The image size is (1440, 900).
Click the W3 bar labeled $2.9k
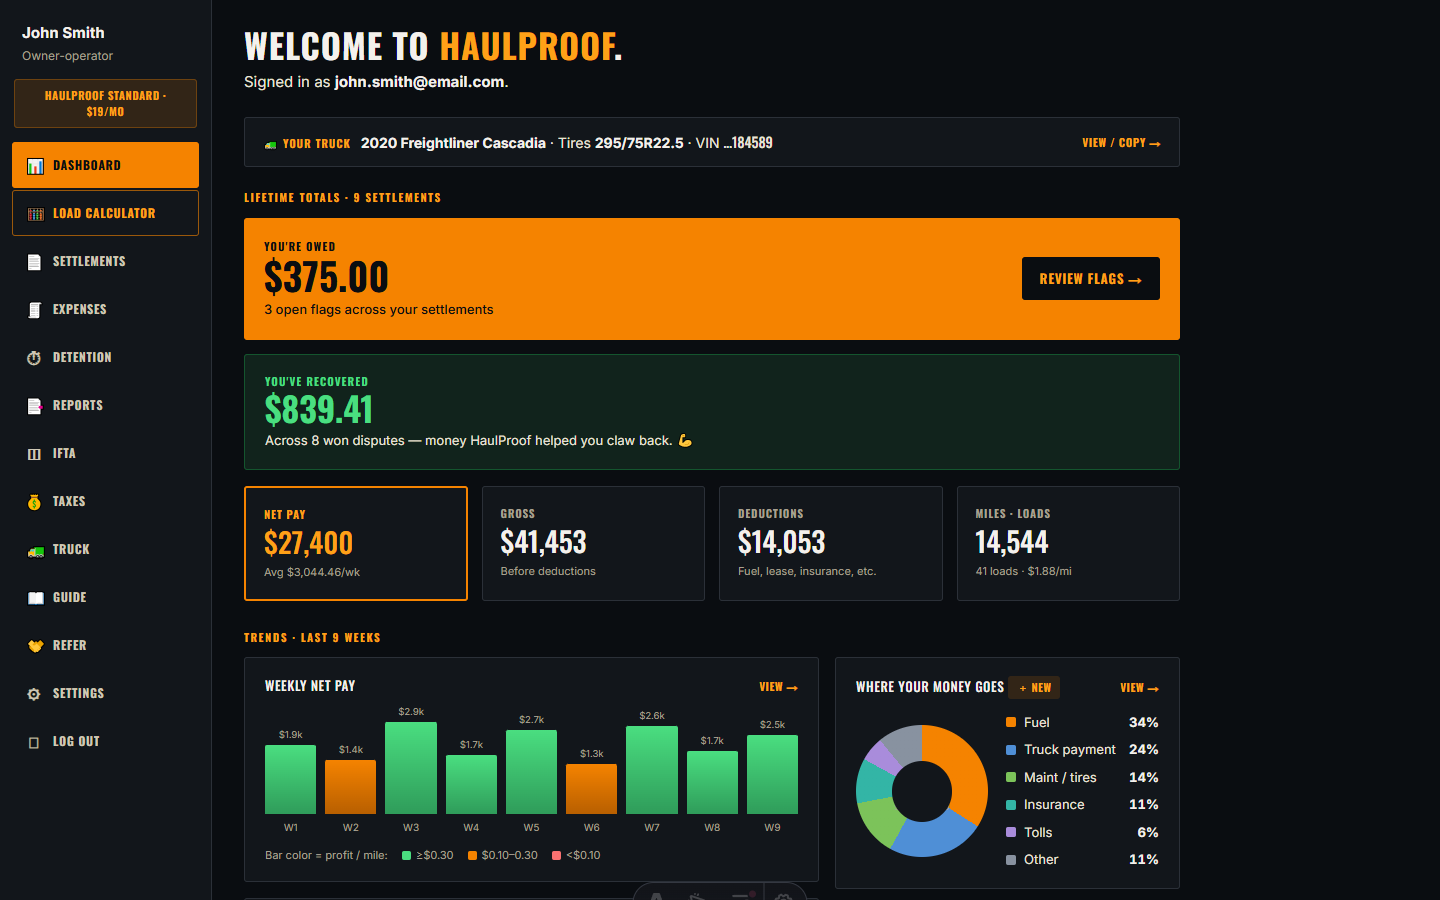411,768
